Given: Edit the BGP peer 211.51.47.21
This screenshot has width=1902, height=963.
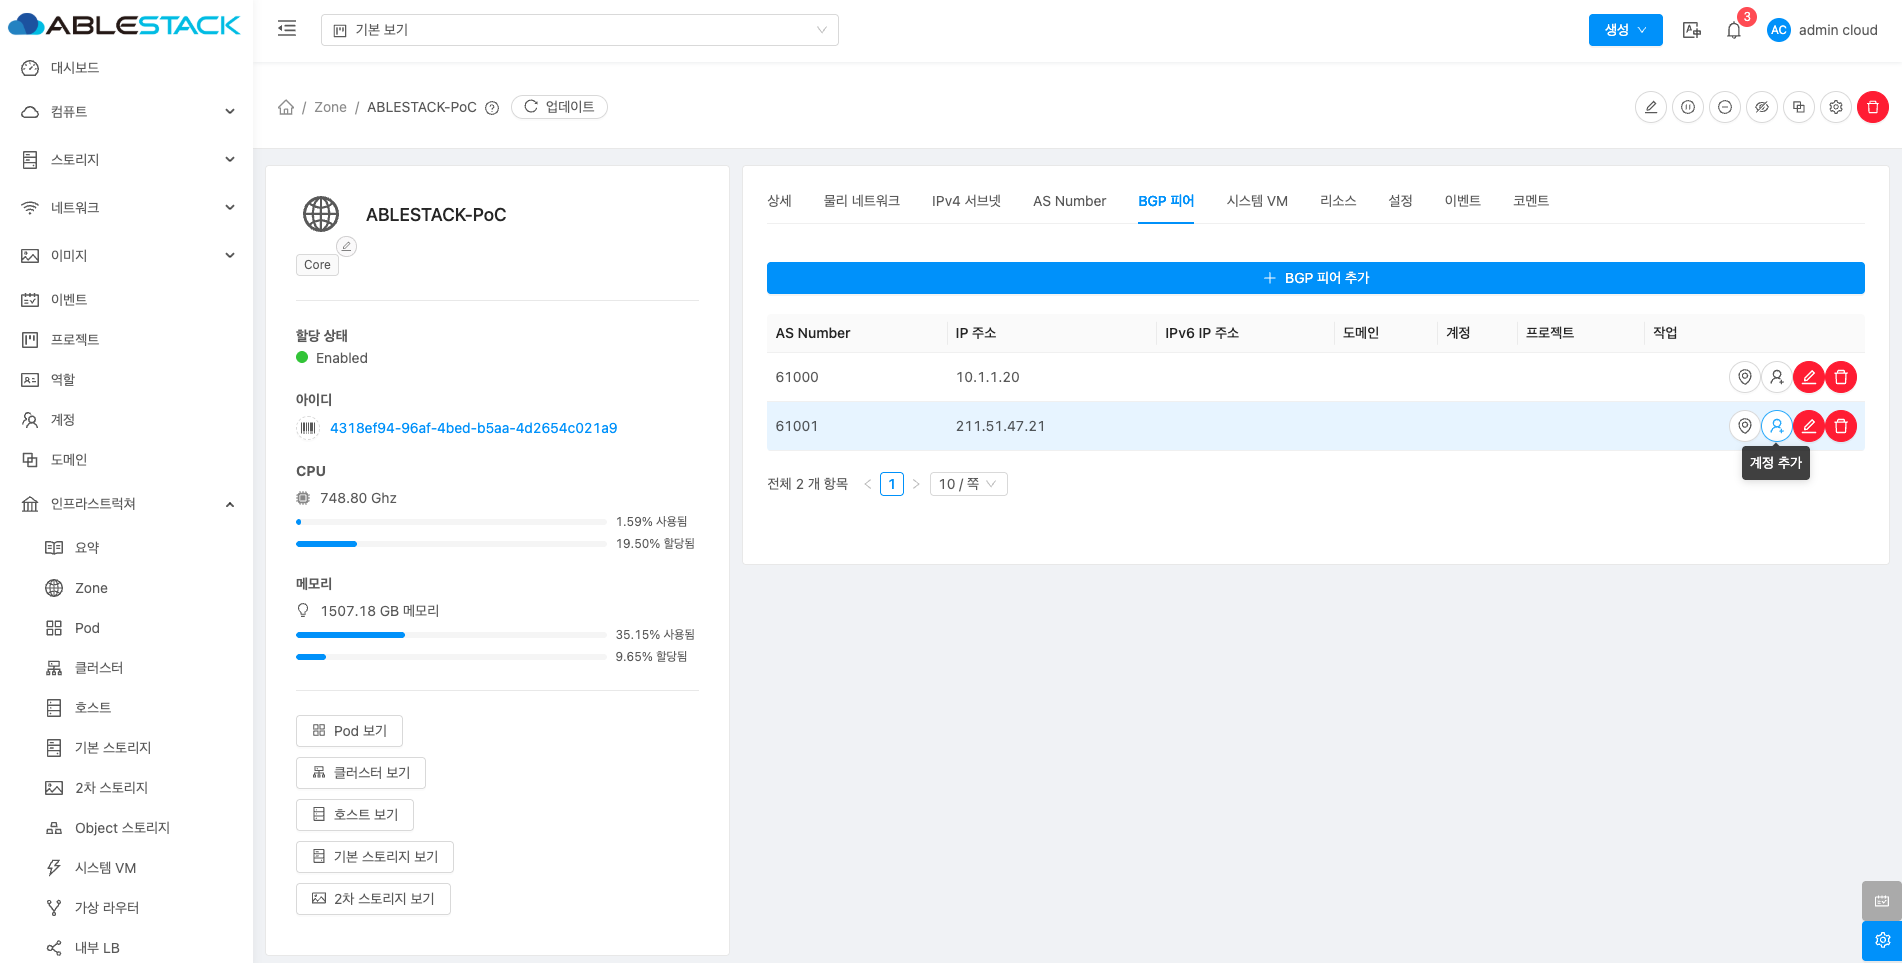Looking at the screenshot, I should tap(1808, 426).
